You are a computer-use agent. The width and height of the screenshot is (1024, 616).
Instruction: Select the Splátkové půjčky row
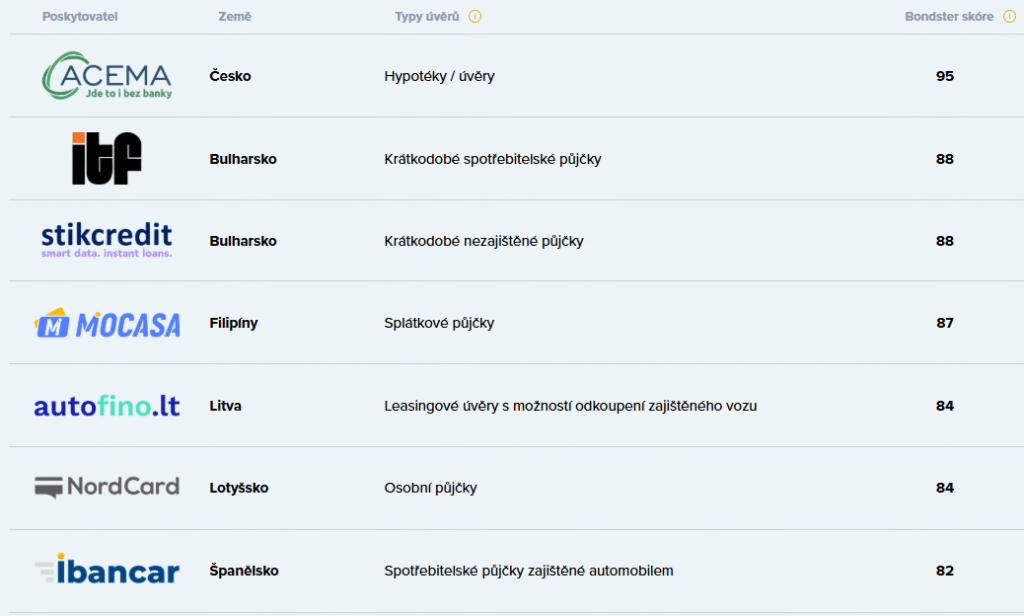(516, 323)
